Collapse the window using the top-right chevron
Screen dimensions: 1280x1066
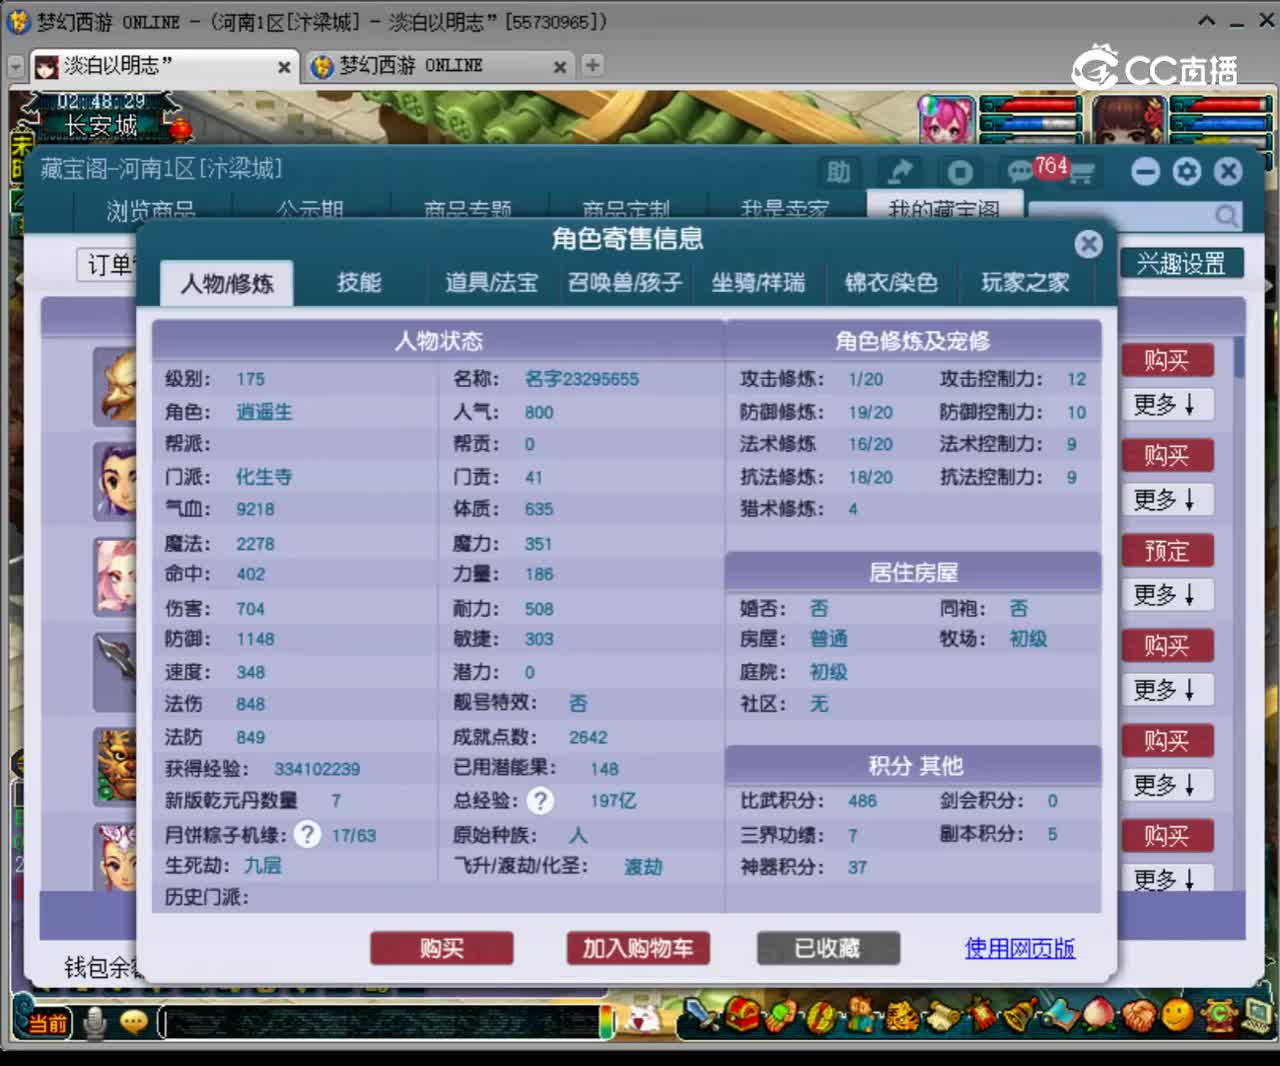pyautogui.click(x=1207, y=20)
